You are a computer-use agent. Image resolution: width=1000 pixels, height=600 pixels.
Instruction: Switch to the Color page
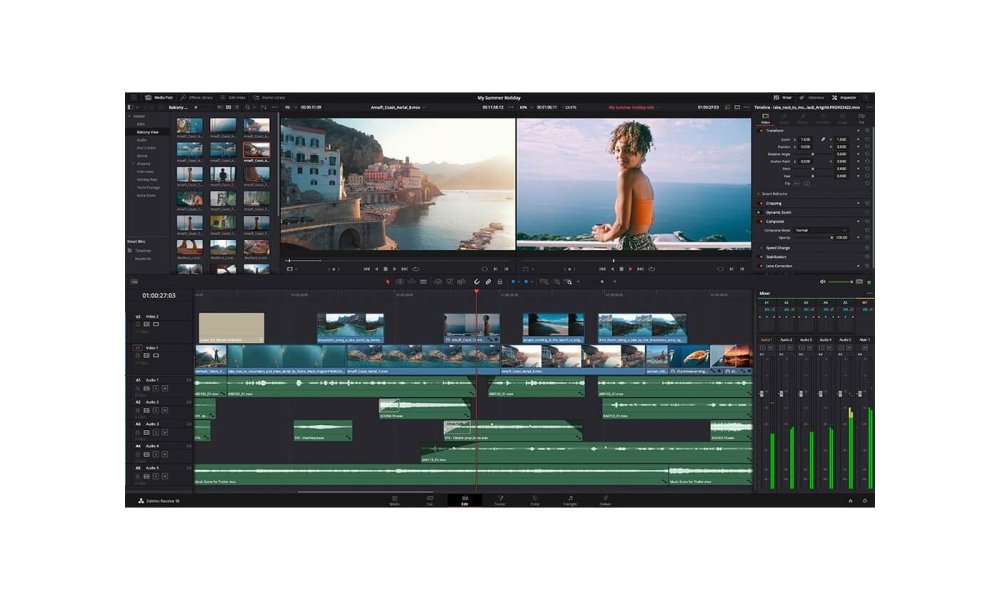(536, 500)
